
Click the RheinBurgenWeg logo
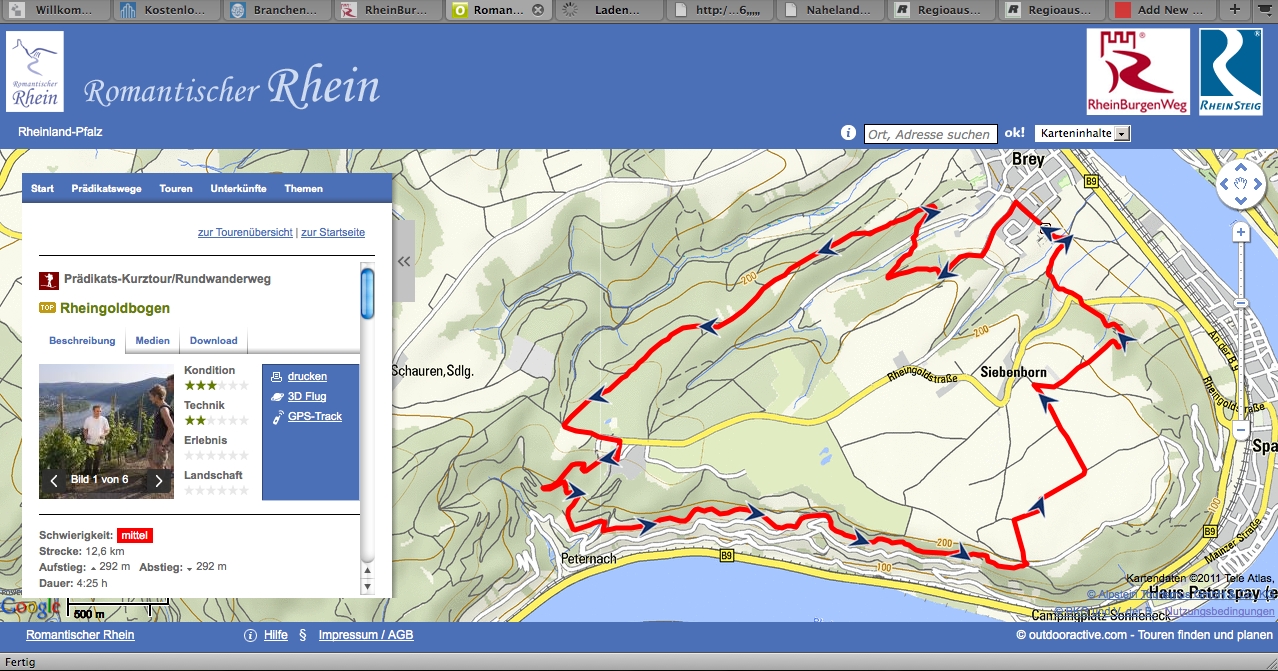coord(1138,71)
